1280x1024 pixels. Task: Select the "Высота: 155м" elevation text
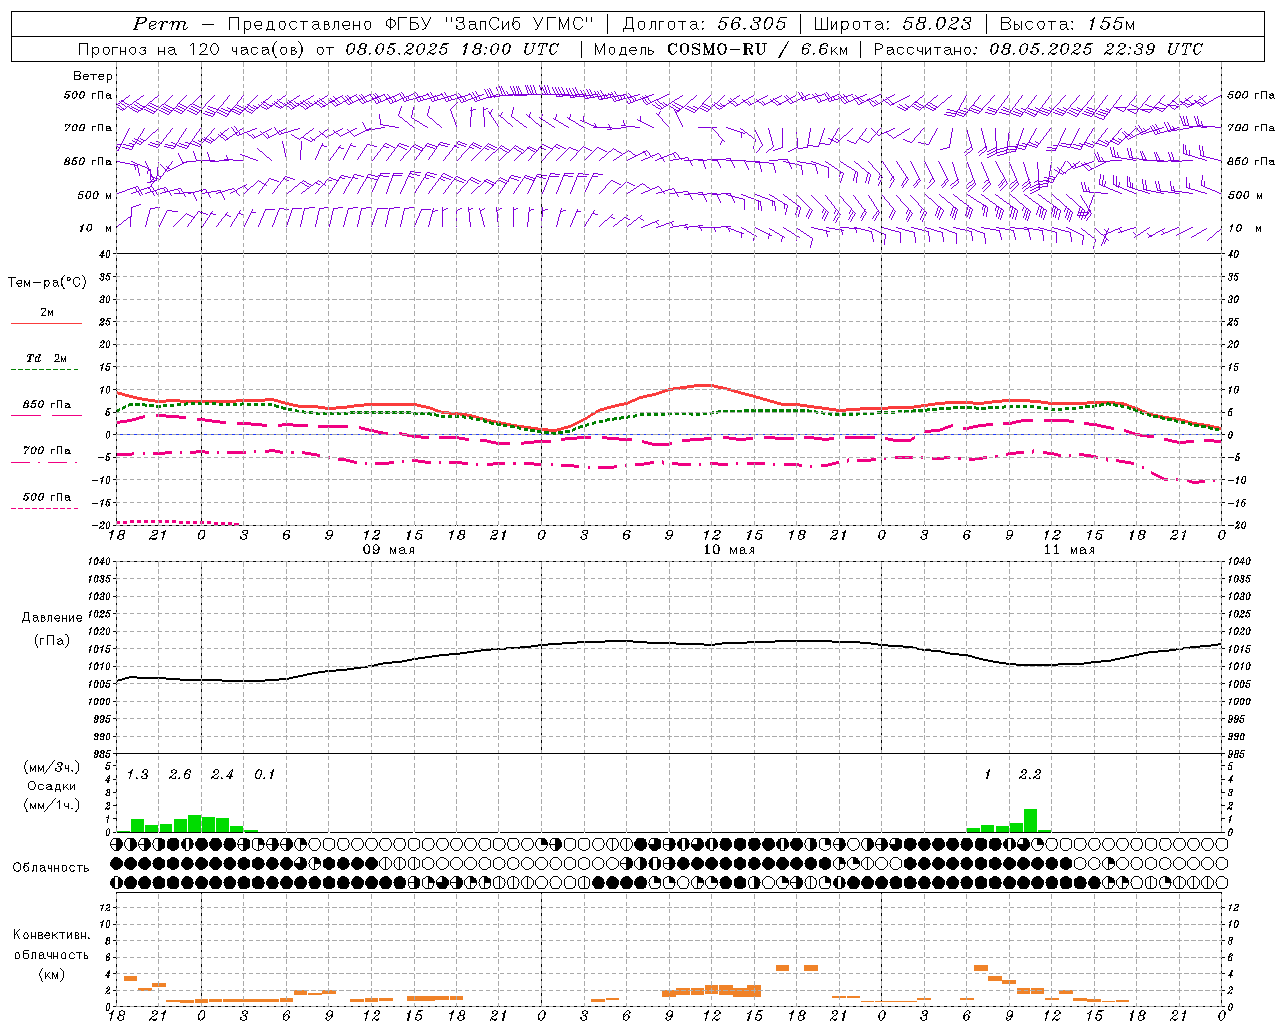pyautogui.click(x=1067, y=24)
